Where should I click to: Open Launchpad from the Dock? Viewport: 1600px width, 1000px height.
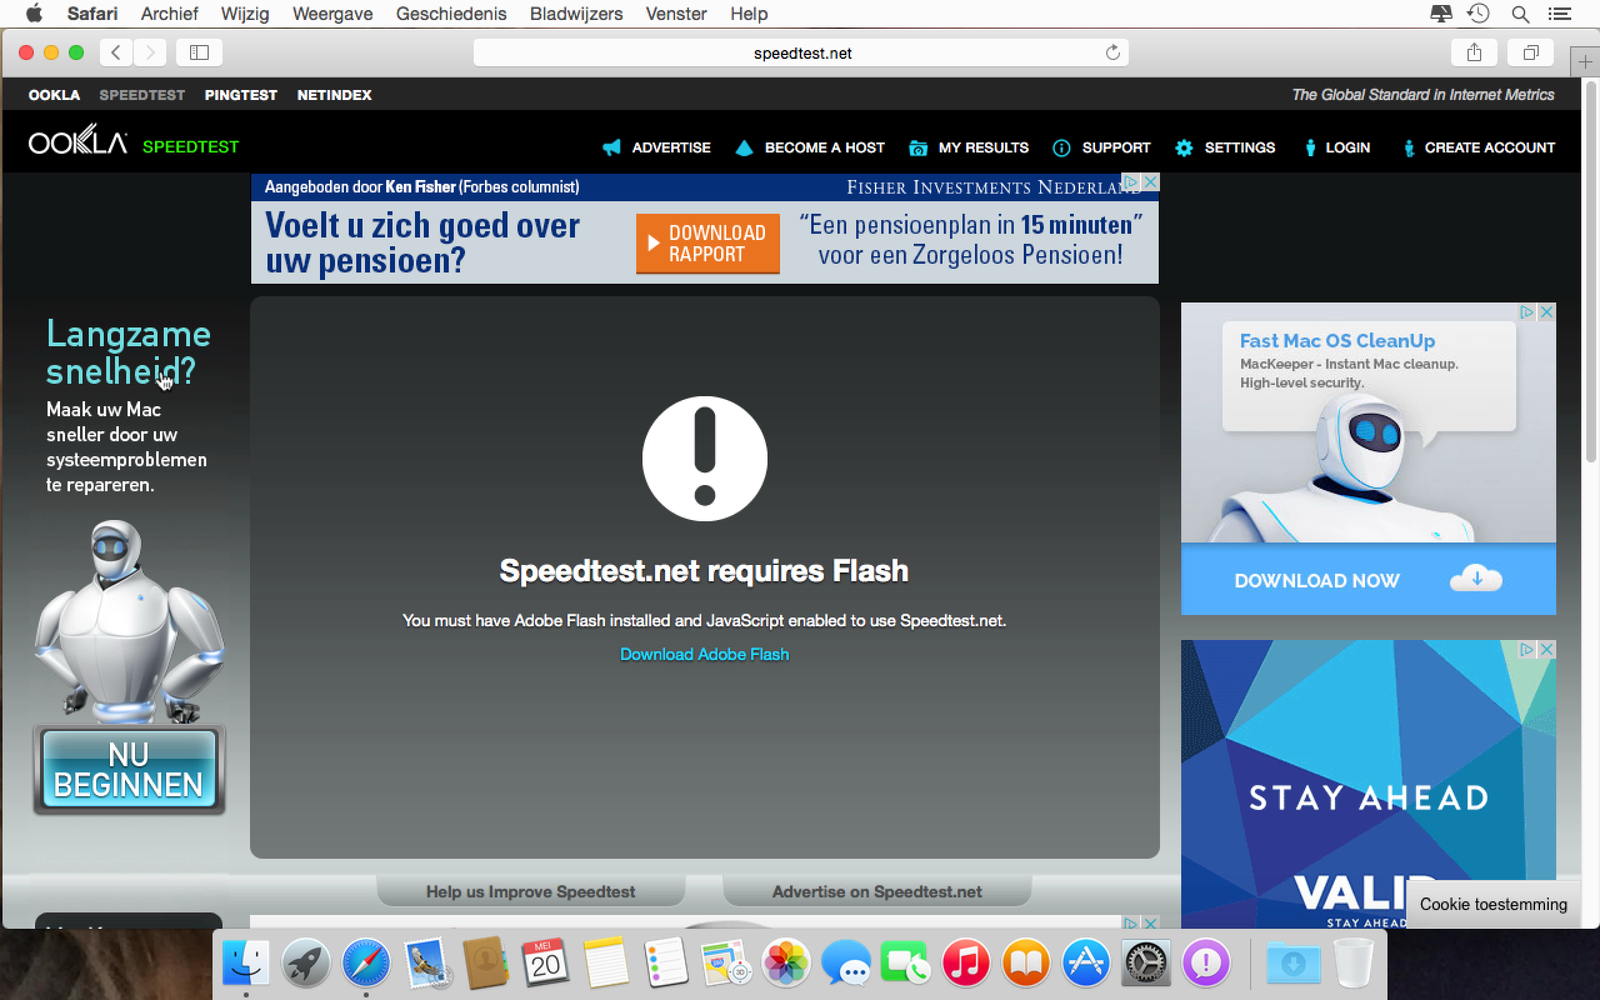tap(306, 963)
